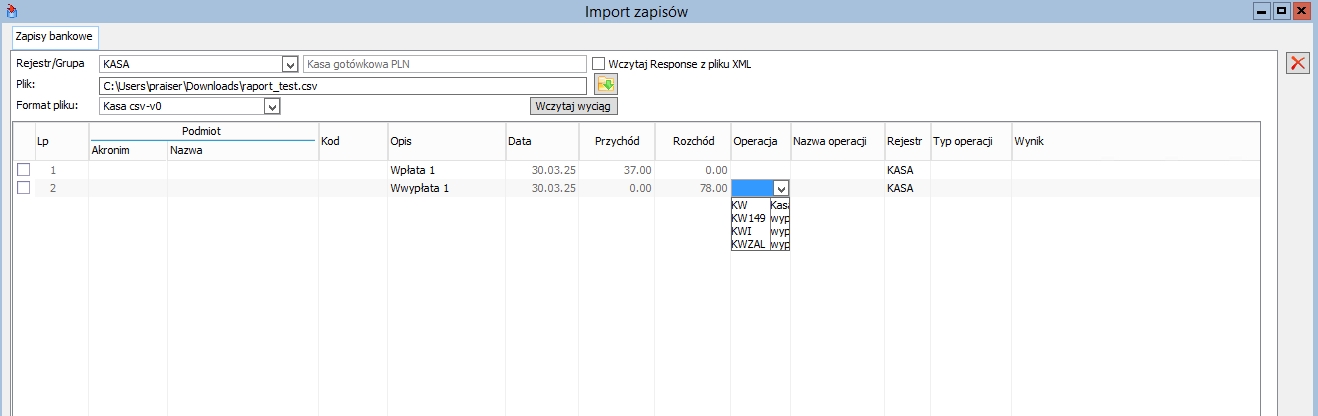
Task: Expand the Rejestr/Grupa KASA dropdown
Action: point(290,64)
